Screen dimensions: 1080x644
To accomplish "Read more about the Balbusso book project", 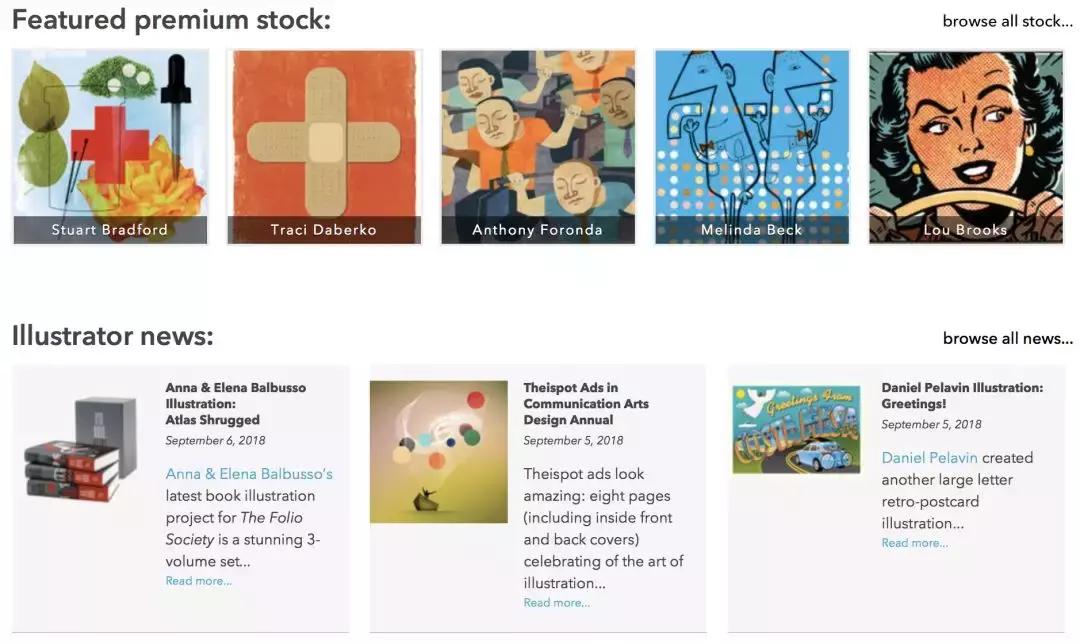I will click(x=198, y=581).
